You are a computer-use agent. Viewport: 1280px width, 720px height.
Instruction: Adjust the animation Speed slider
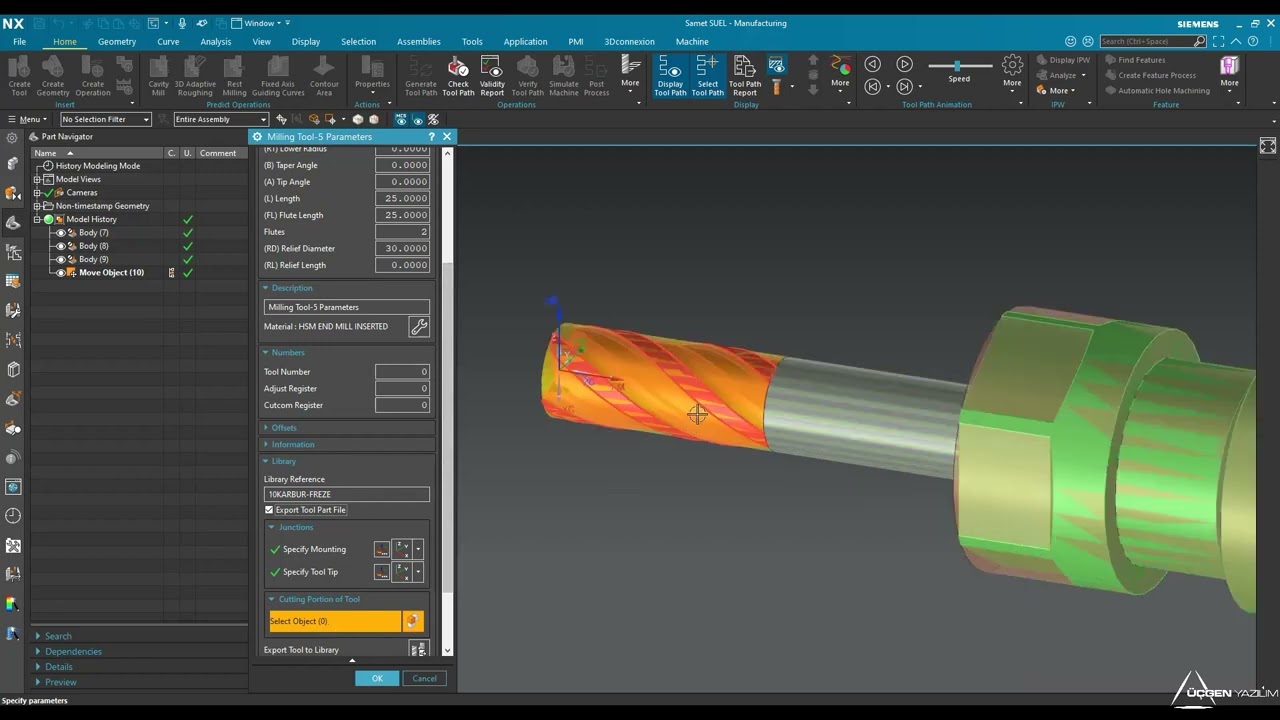[x=958, y=66]
